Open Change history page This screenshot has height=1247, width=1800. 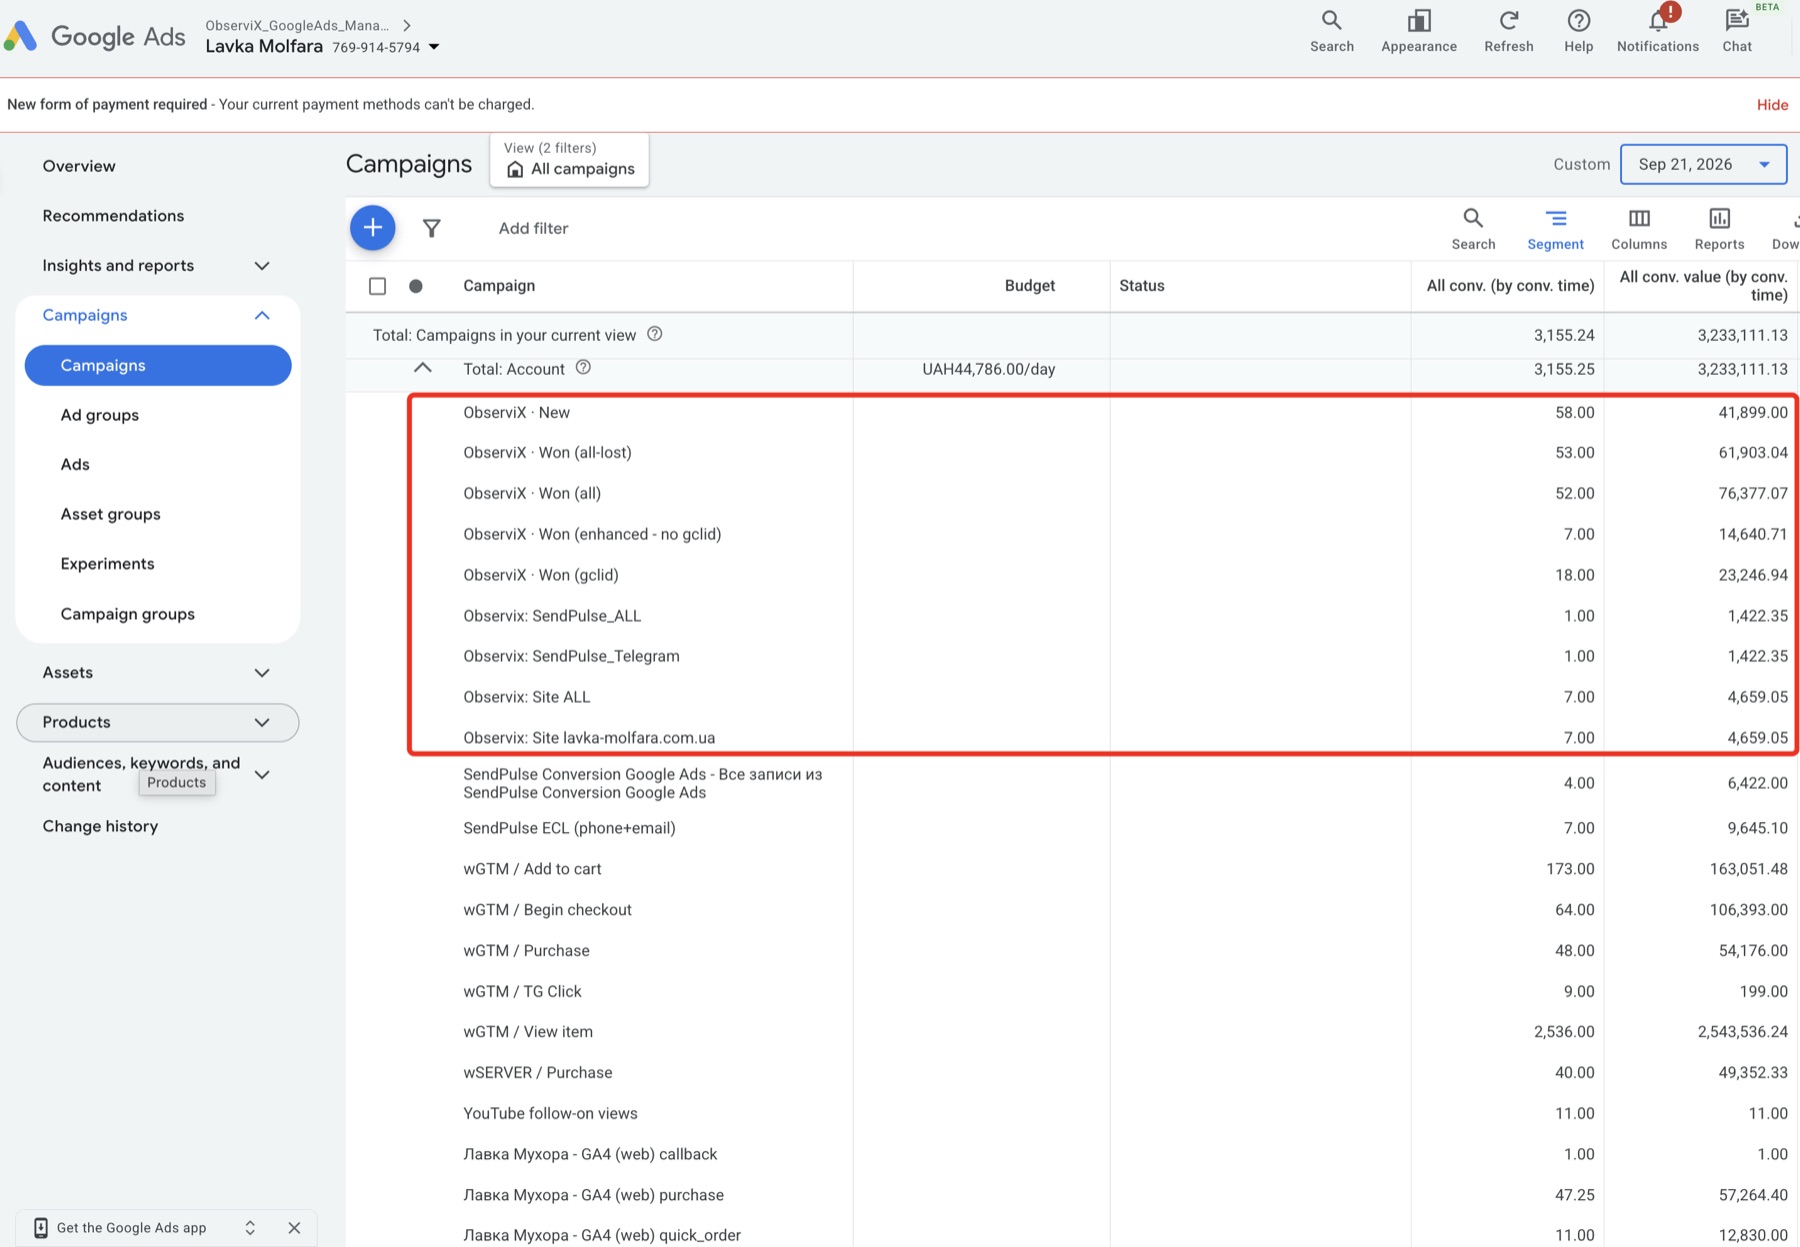(x=100, y=826)
